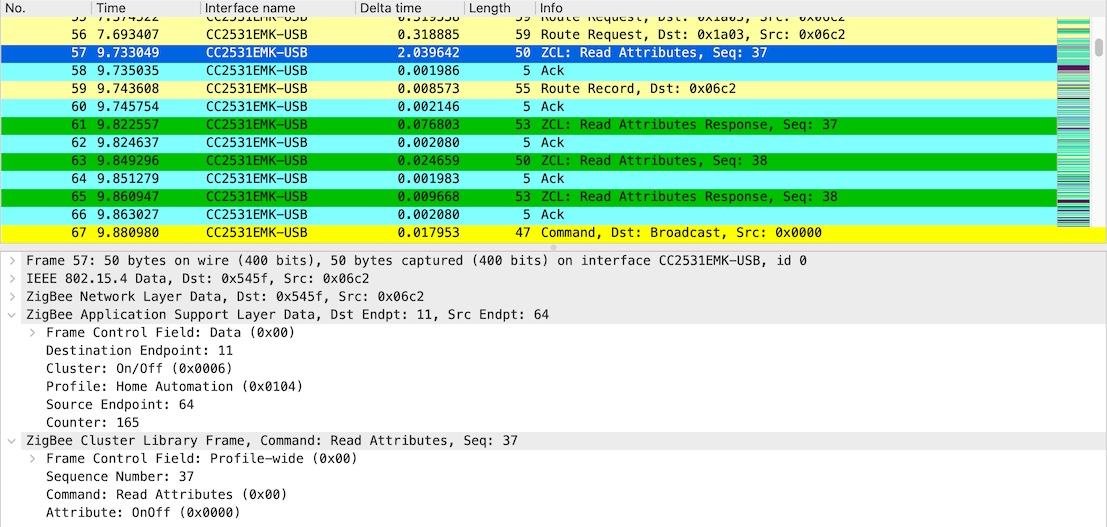Sort by the Time column header
The height and width of the screenshot is (527, 1107).
click(x=146, y=8)
